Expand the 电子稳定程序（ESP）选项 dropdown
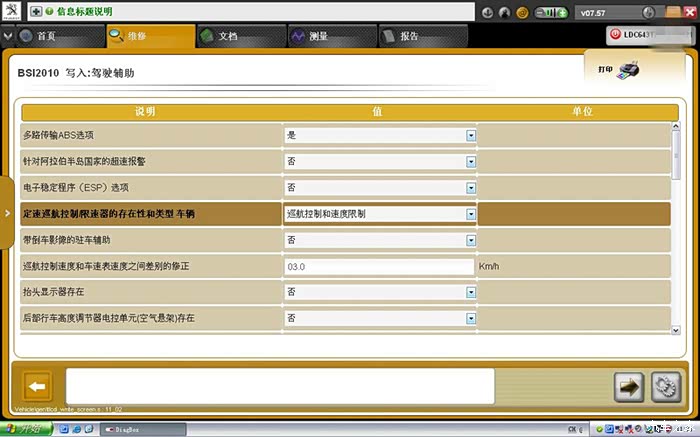This screenshot has width=700, height=437. click(x=470, y=188)
